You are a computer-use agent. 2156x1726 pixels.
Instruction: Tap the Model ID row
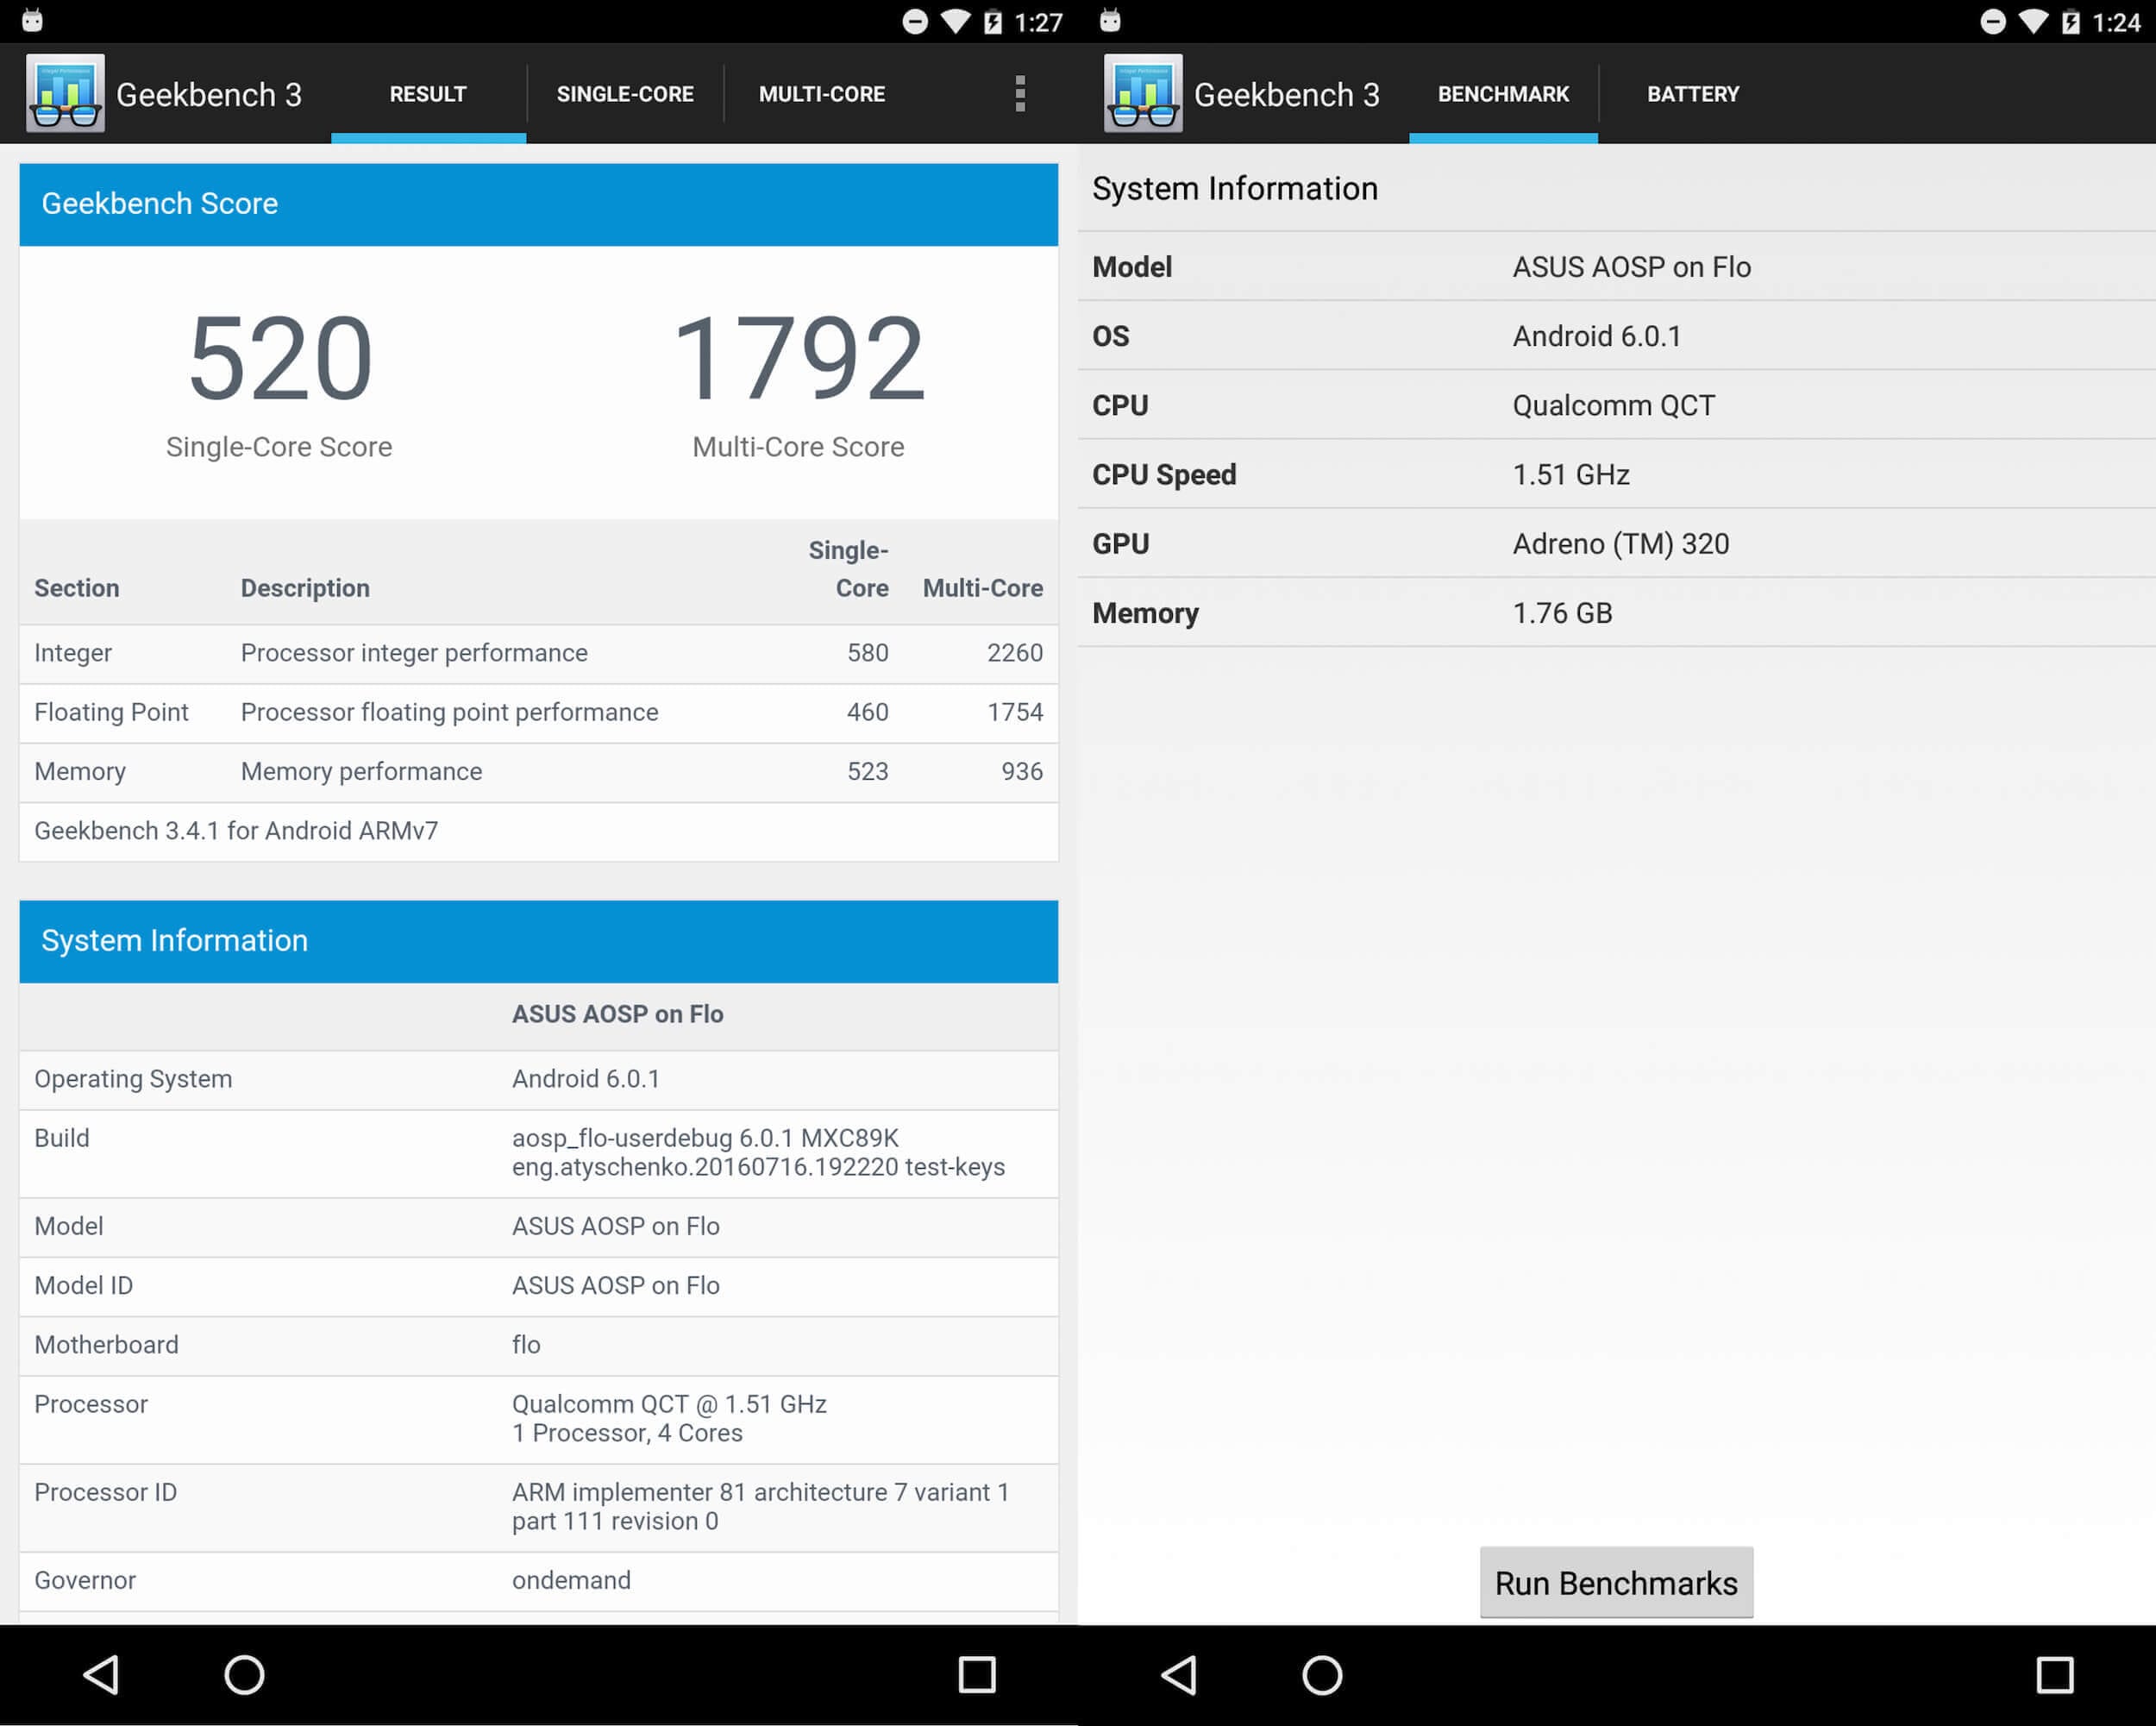(x=538, y=1286)
